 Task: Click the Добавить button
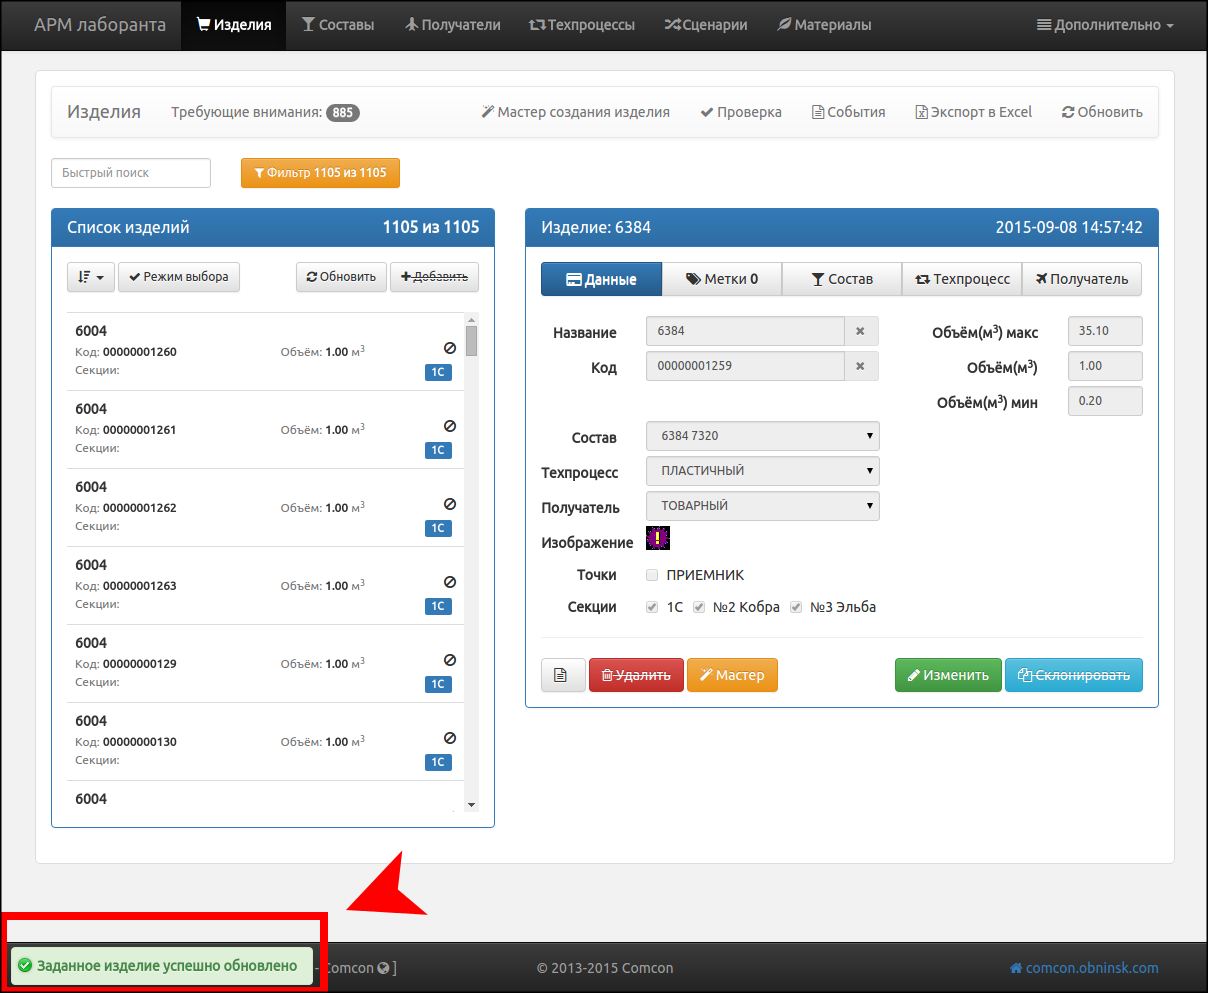(x=434, y=277)
